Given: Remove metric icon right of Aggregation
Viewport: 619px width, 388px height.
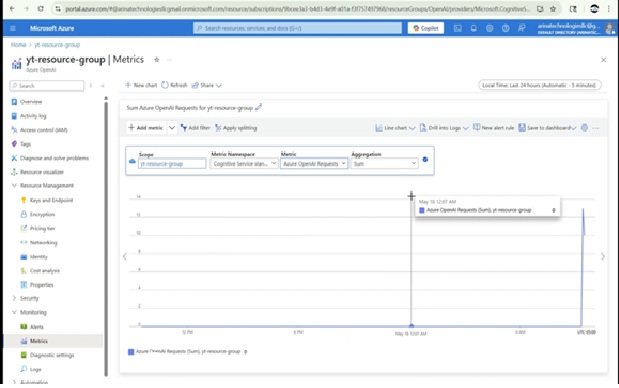Looking at the screenshot, I should click(x=425, y=159).
